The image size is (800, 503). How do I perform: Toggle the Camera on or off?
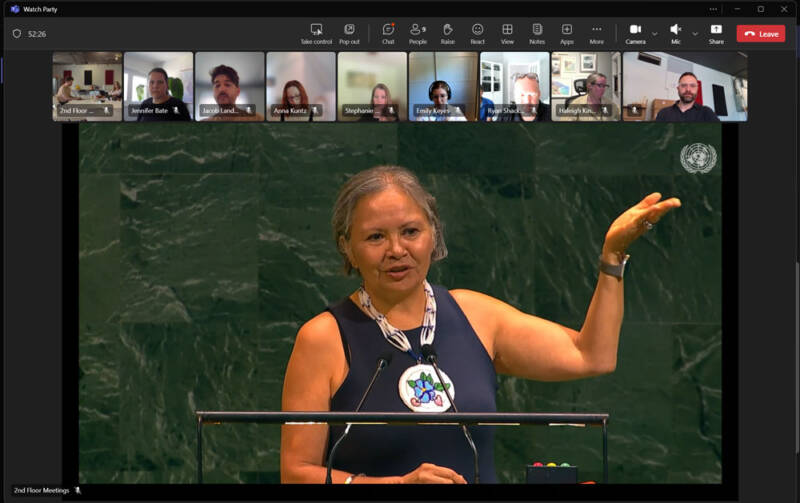click(635, 34)
